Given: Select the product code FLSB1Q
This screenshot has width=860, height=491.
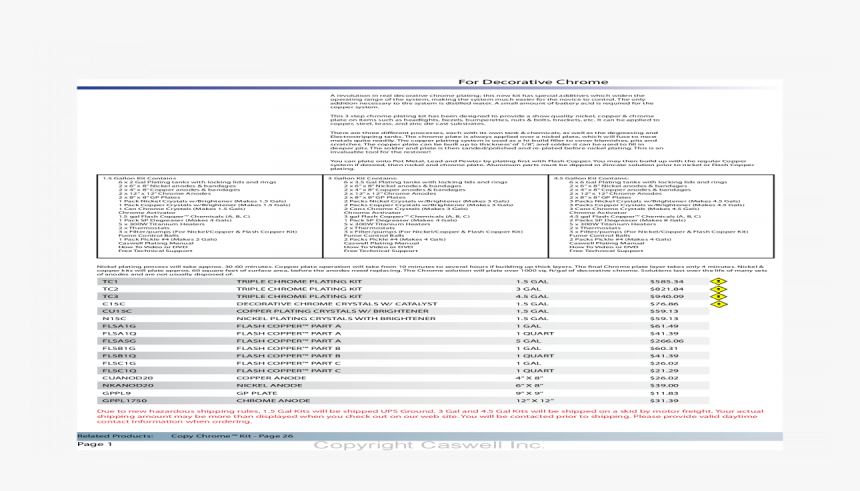Looking at the screenshot, I should click(119, 355).
